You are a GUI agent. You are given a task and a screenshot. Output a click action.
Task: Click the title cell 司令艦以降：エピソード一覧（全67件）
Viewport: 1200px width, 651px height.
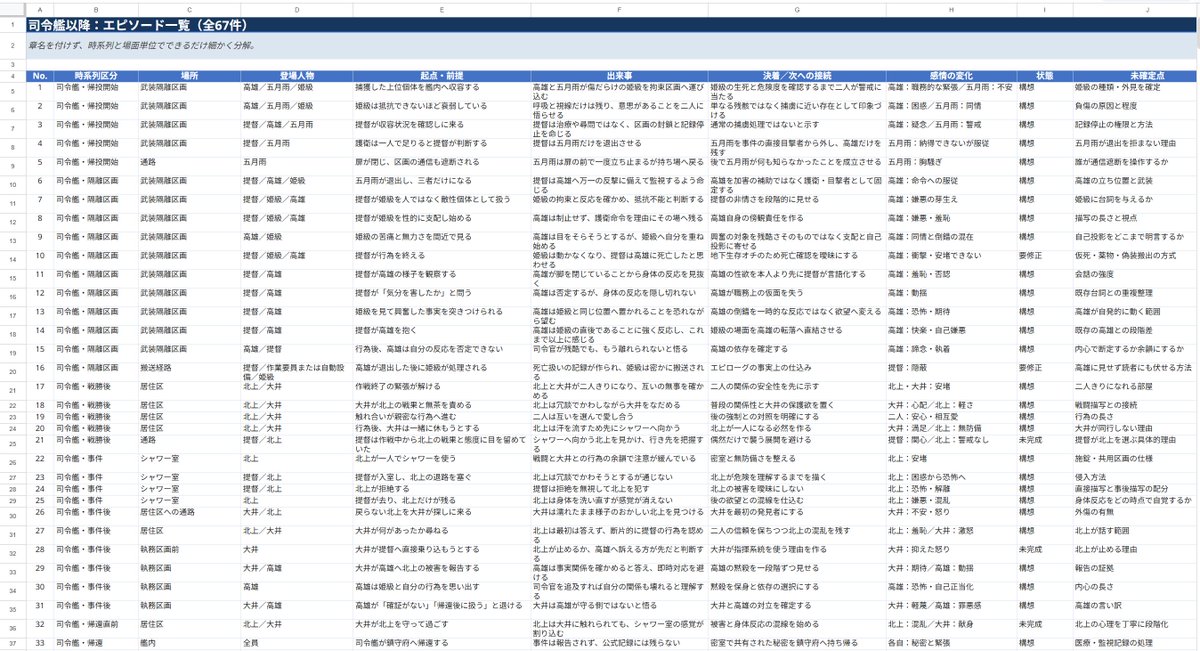coord(612,24)
